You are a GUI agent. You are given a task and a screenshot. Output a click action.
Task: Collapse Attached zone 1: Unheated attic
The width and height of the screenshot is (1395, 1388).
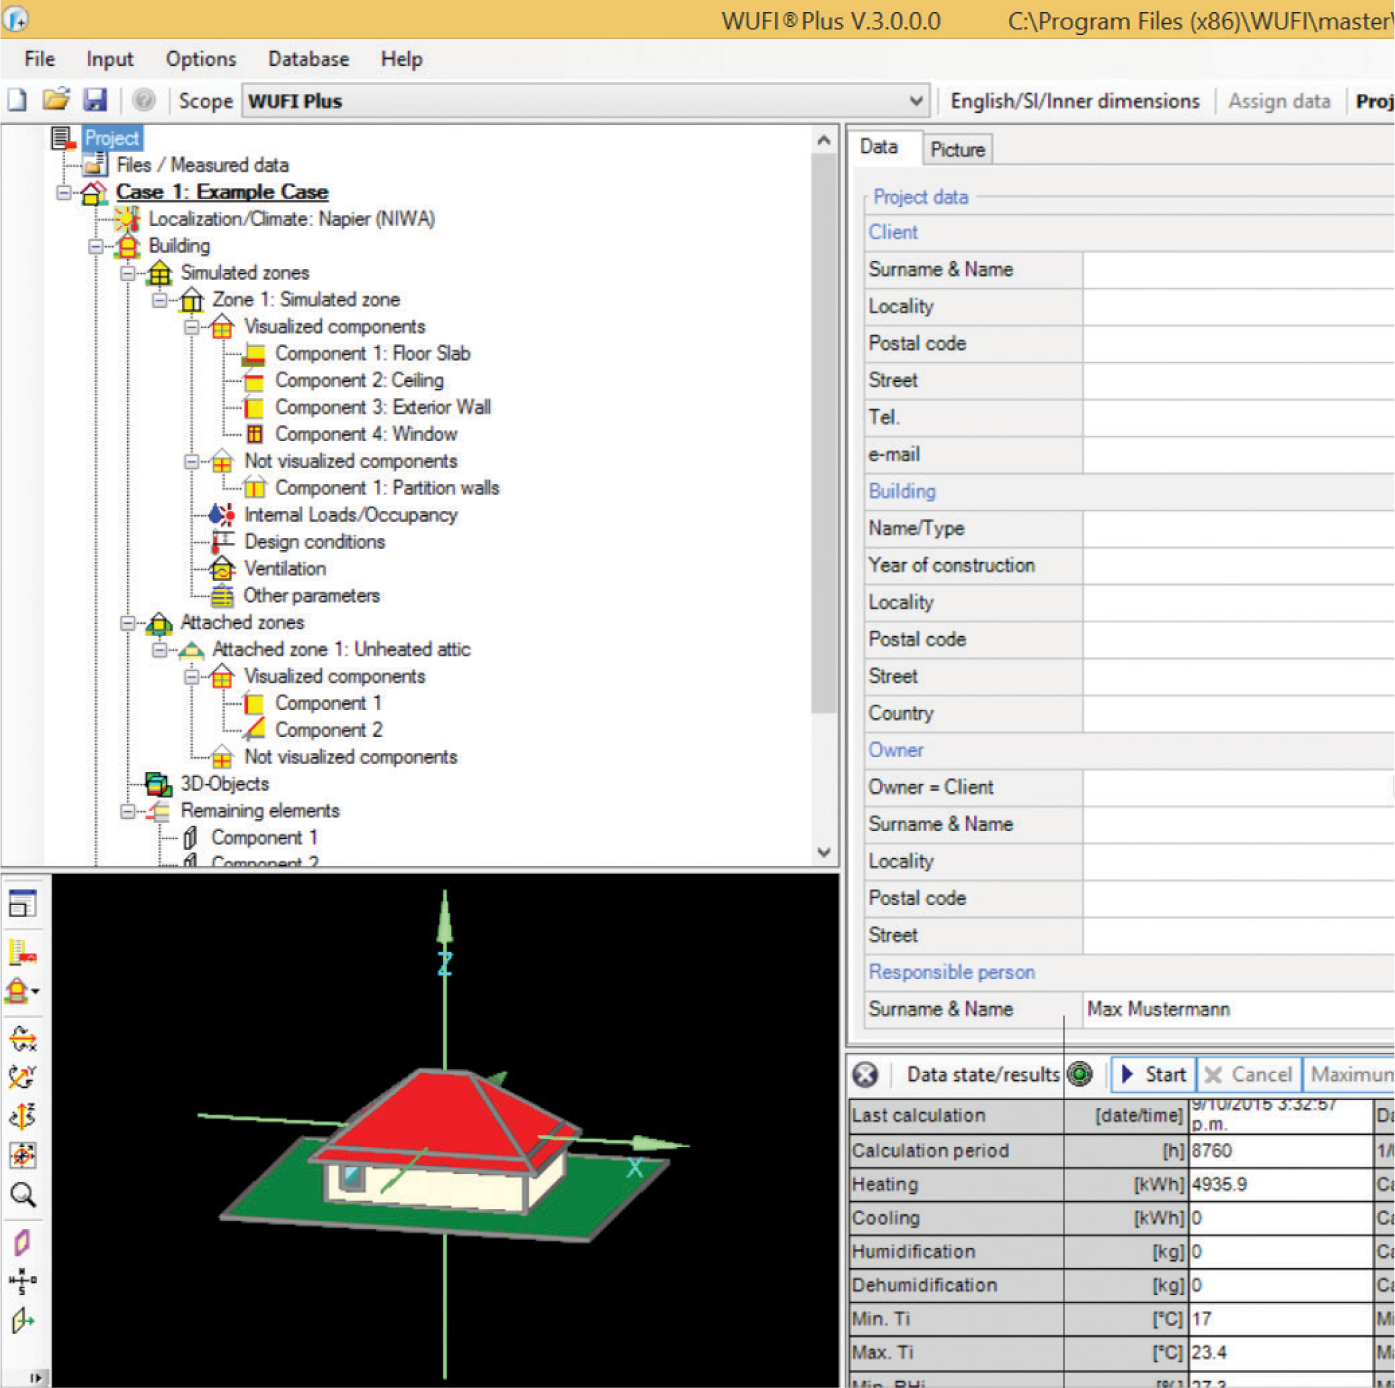pos(160,650)
